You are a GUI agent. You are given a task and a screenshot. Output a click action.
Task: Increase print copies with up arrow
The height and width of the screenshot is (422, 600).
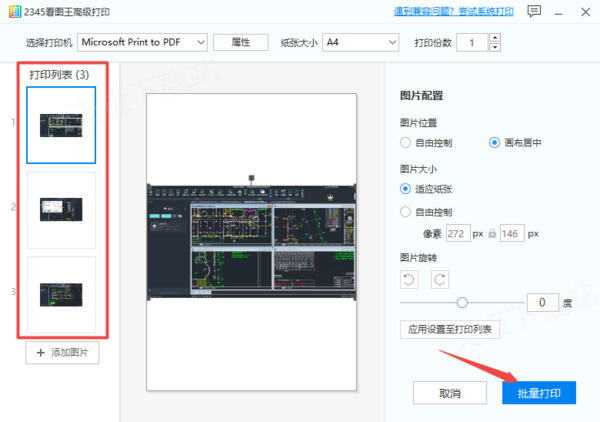[495, 38]
